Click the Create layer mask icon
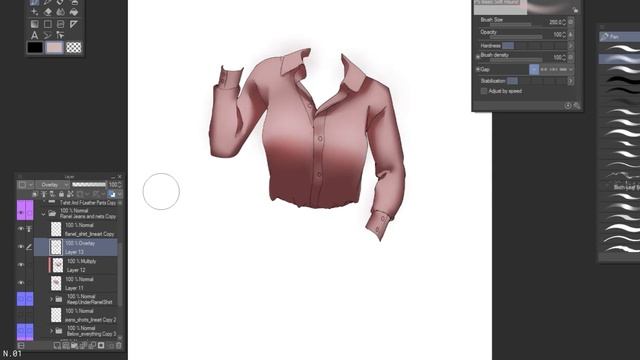640x360 pixels. 101,346
